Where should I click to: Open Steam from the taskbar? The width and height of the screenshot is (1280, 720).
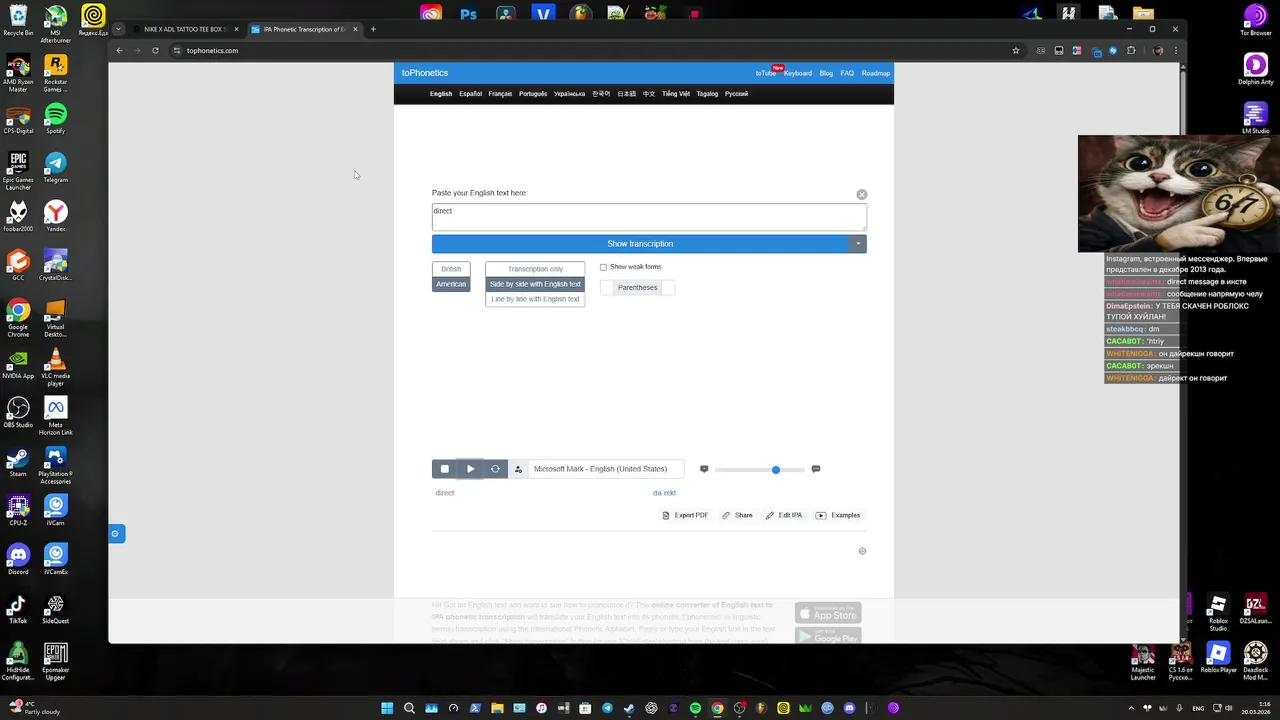pyautogui.click(x=629, y=708)
